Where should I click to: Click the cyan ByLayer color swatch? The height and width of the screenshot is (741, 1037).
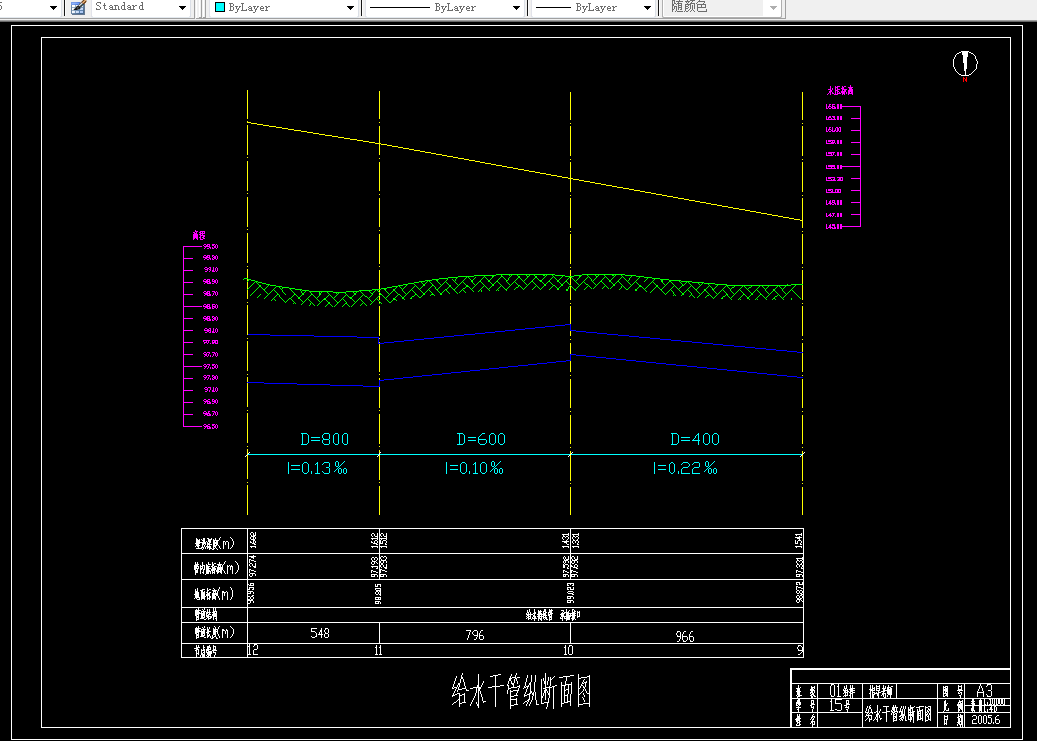pos(220,7)
